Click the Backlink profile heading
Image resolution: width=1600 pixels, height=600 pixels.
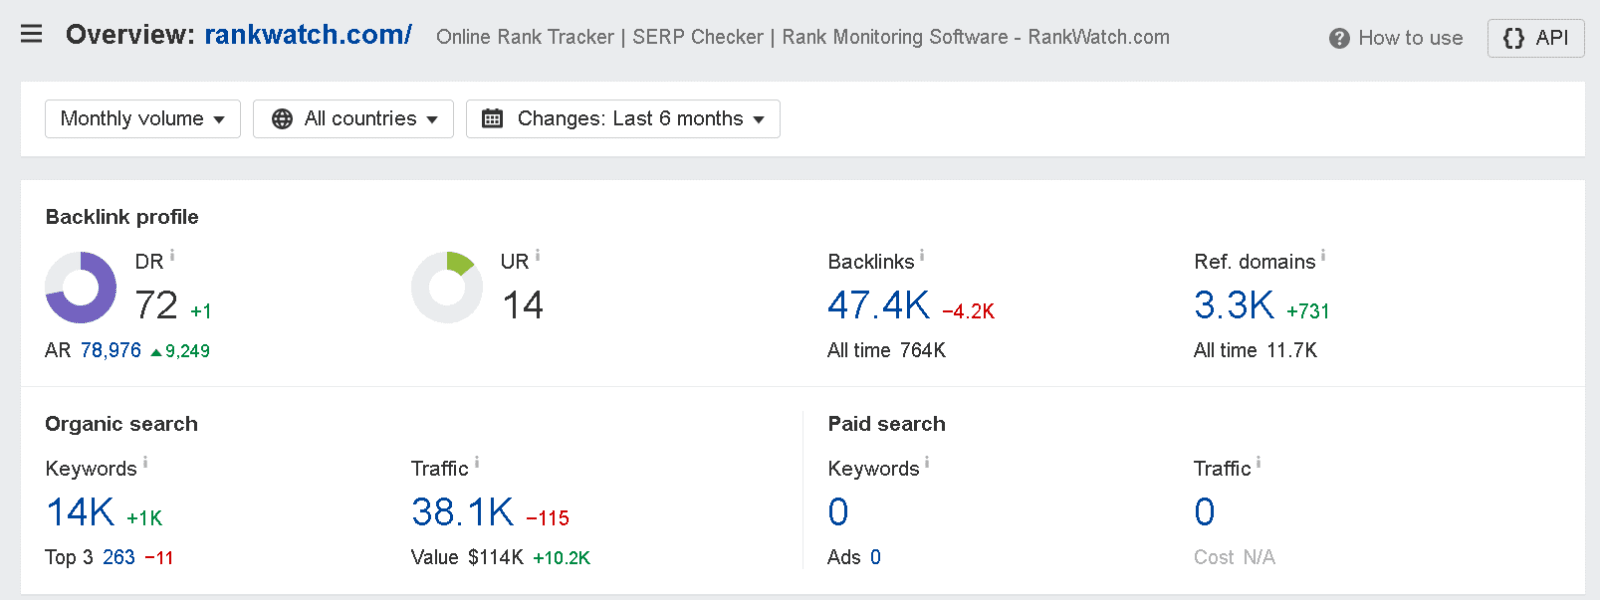click(122, 217)
